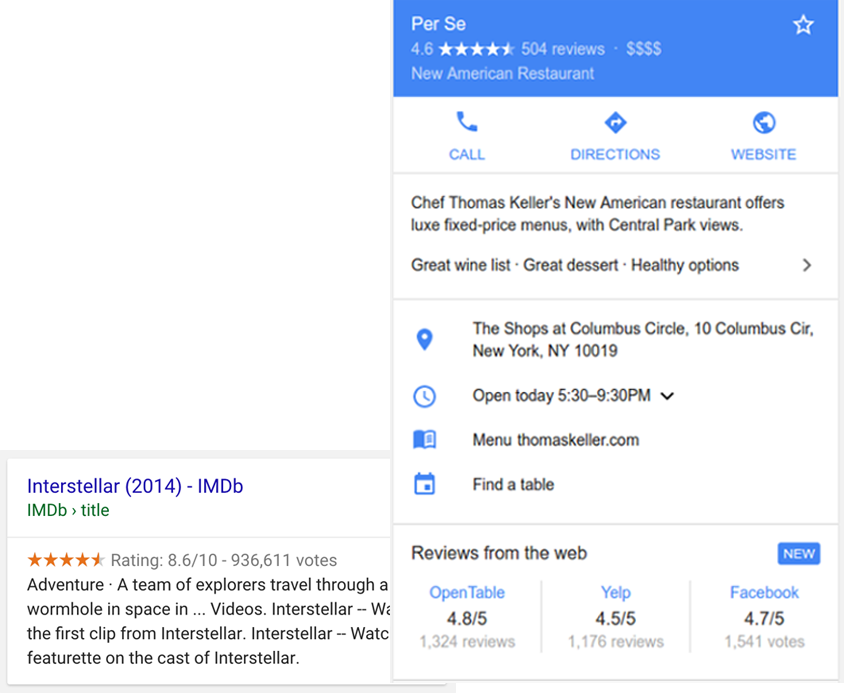Select the clock icon next to opening hours
This screenshot has height=693, width=844.
point(425,396)
